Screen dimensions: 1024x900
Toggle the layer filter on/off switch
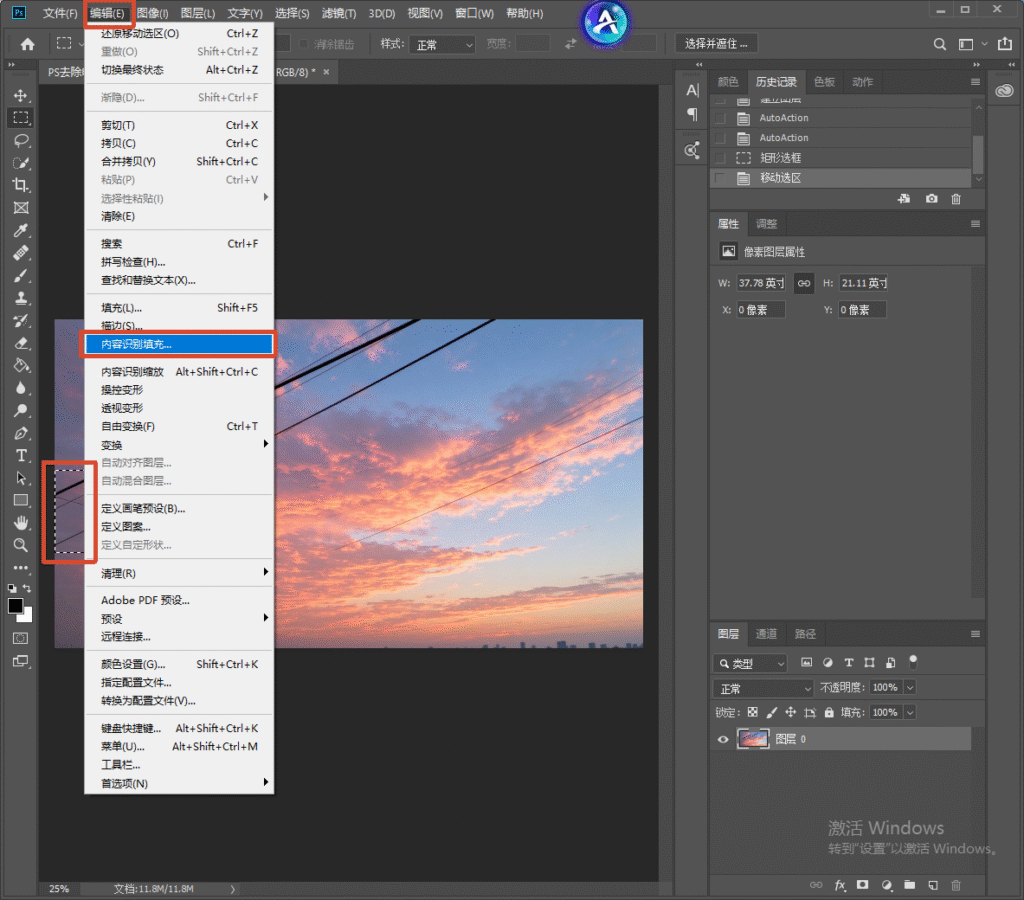[x=914, y=662]
